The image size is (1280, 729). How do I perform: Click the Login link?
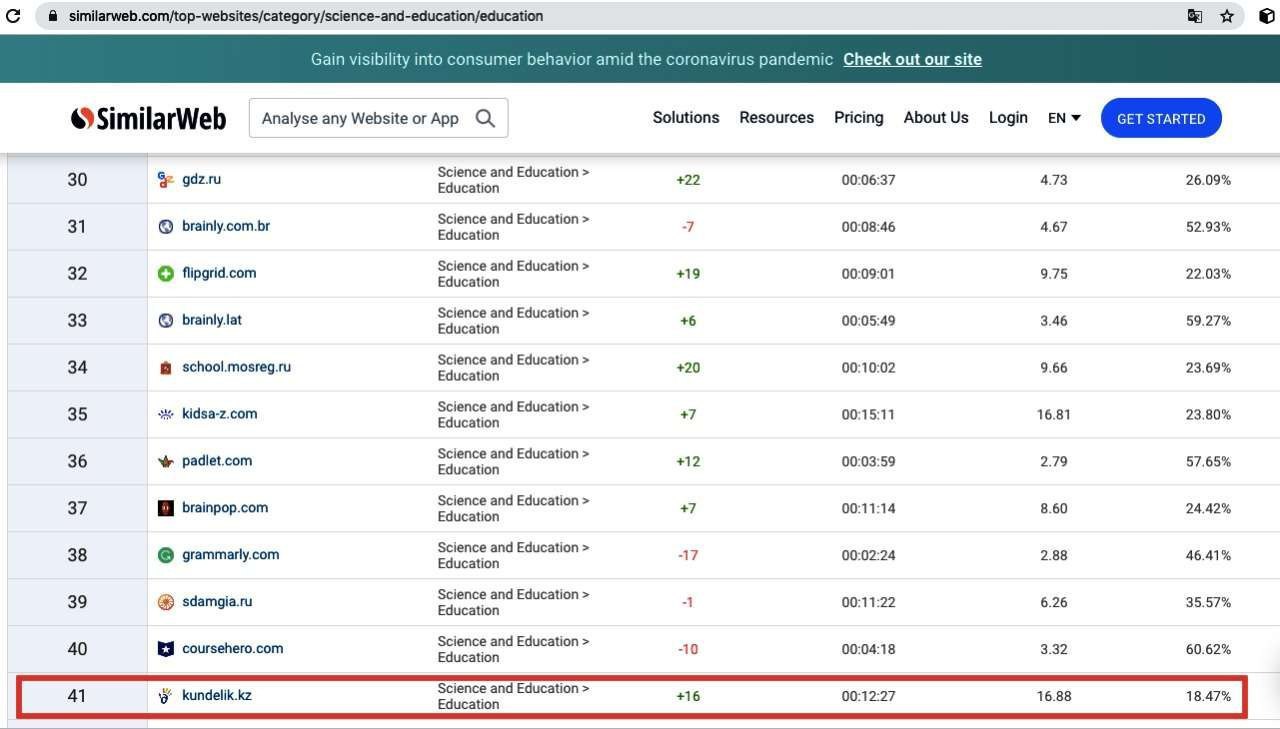click(1008, 118)
